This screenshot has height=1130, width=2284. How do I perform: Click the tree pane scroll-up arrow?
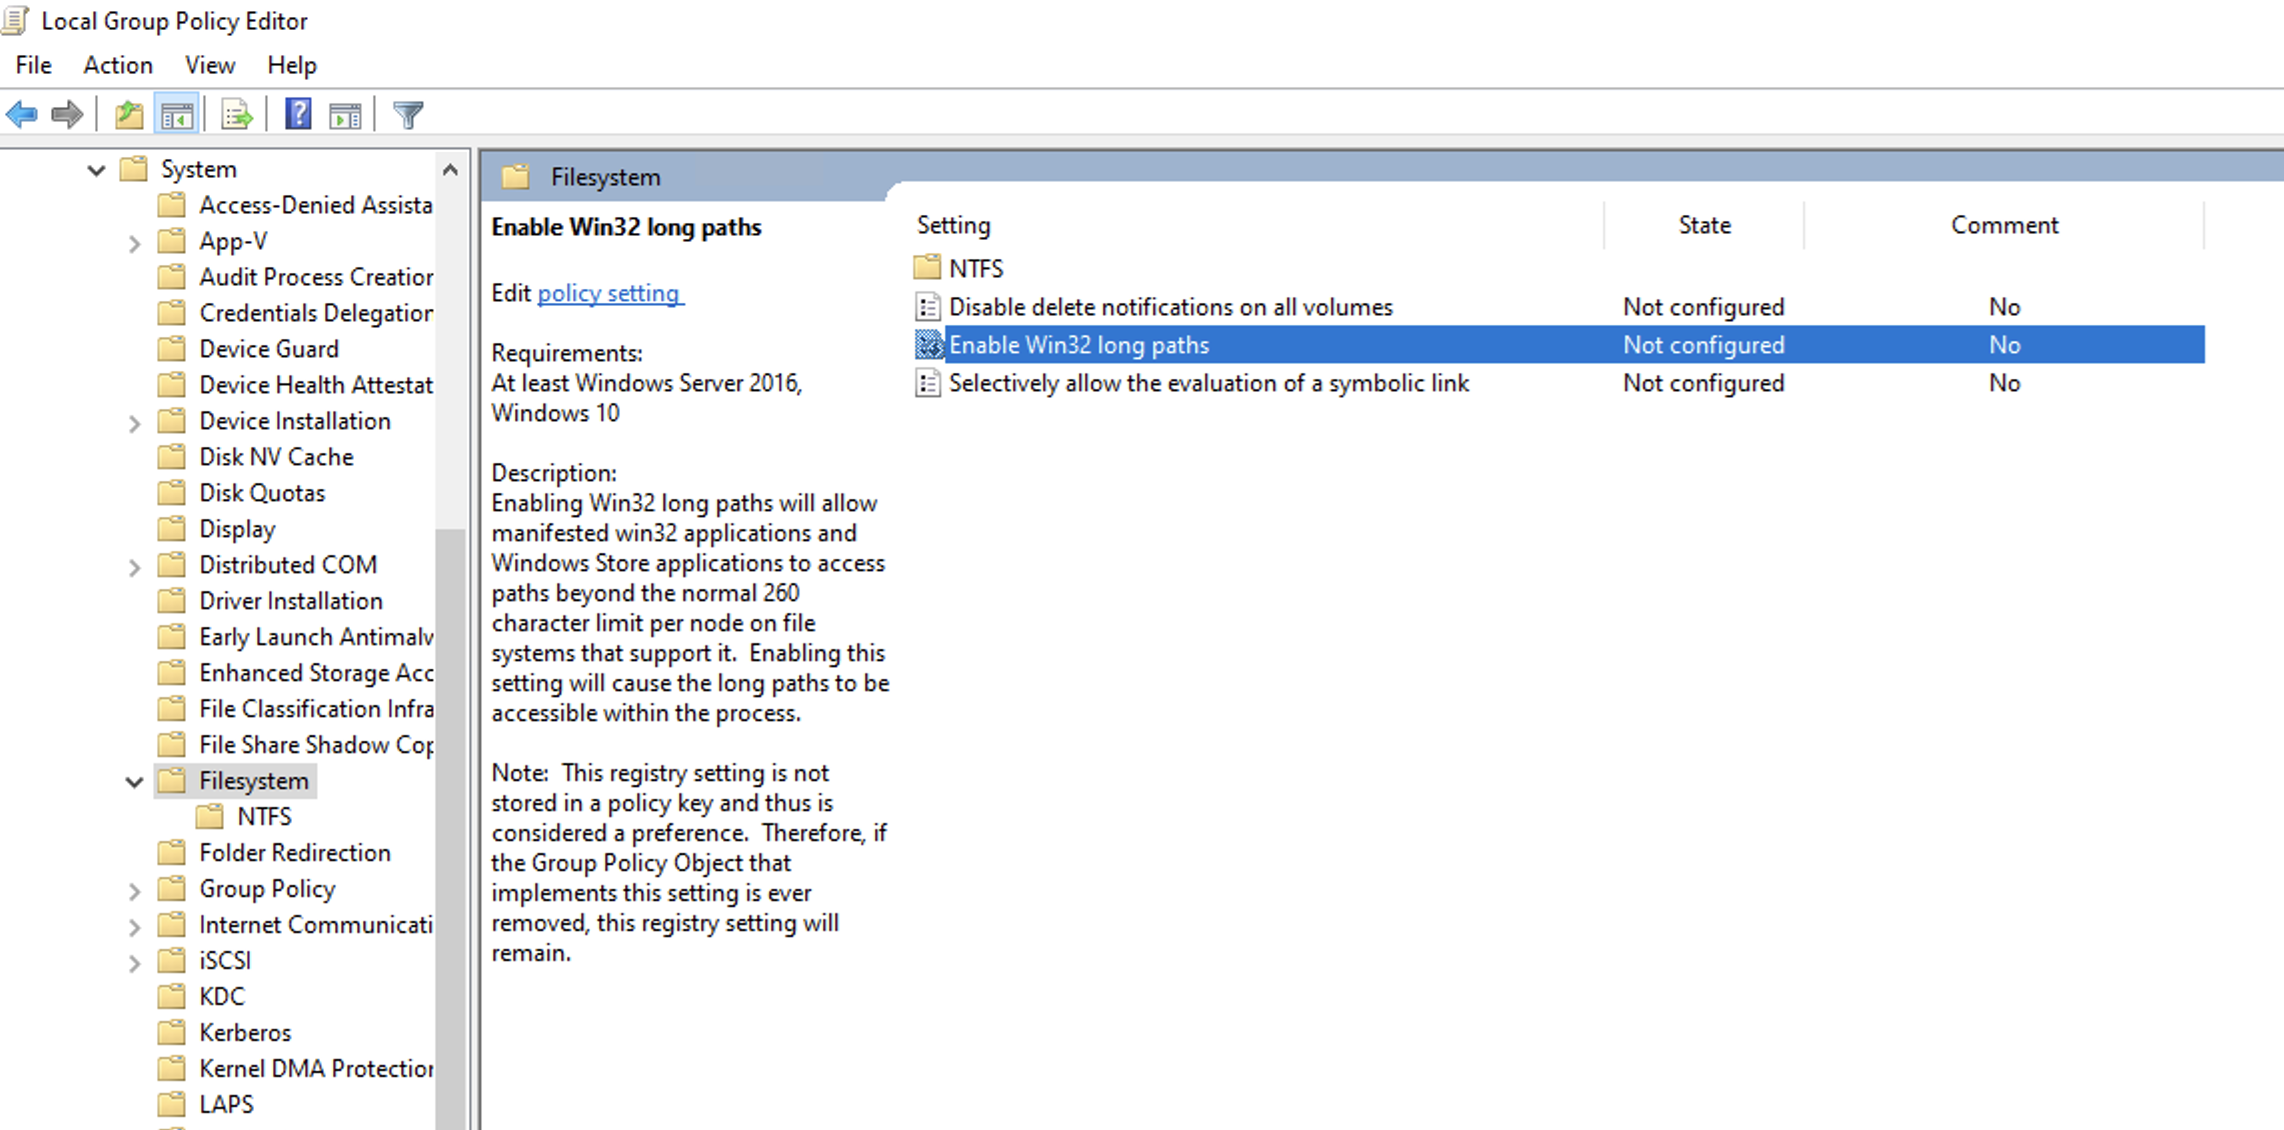click(450, 170)
